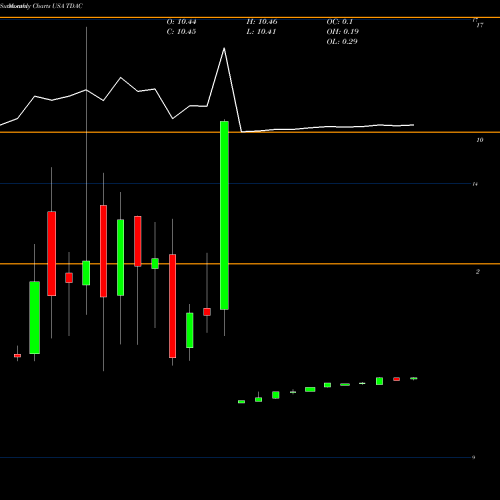Screen dimensions: 500x500
Task: Click the '14' axis label
Action: pyautogui.click(x=475, y=184)
